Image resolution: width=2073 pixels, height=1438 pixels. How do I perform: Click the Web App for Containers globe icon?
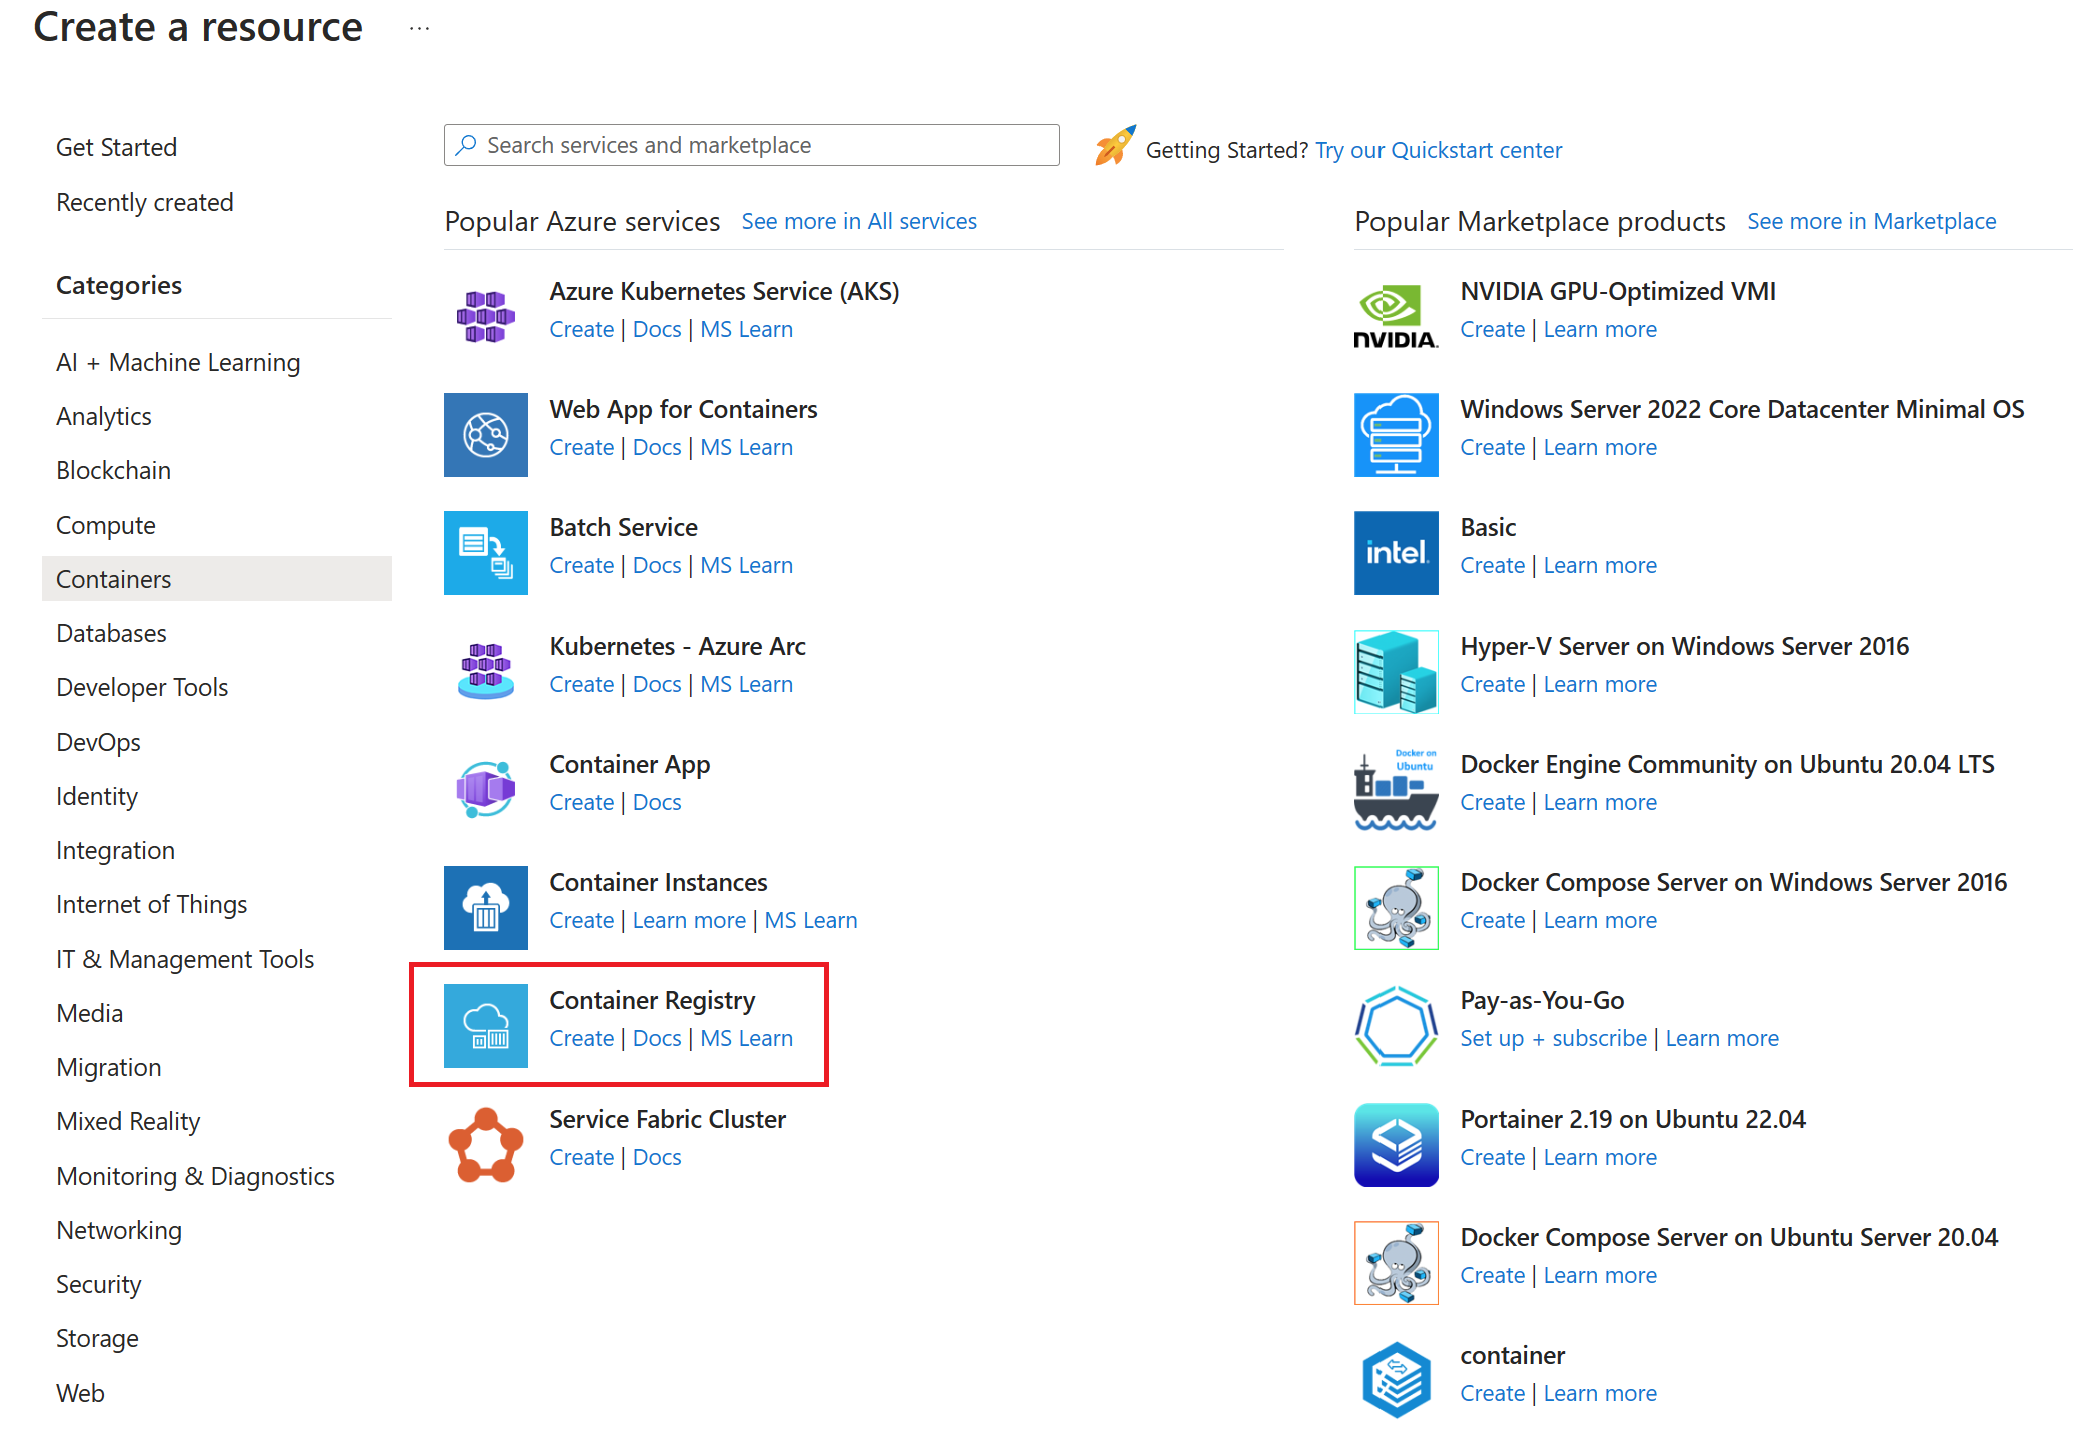pos(485,434)
